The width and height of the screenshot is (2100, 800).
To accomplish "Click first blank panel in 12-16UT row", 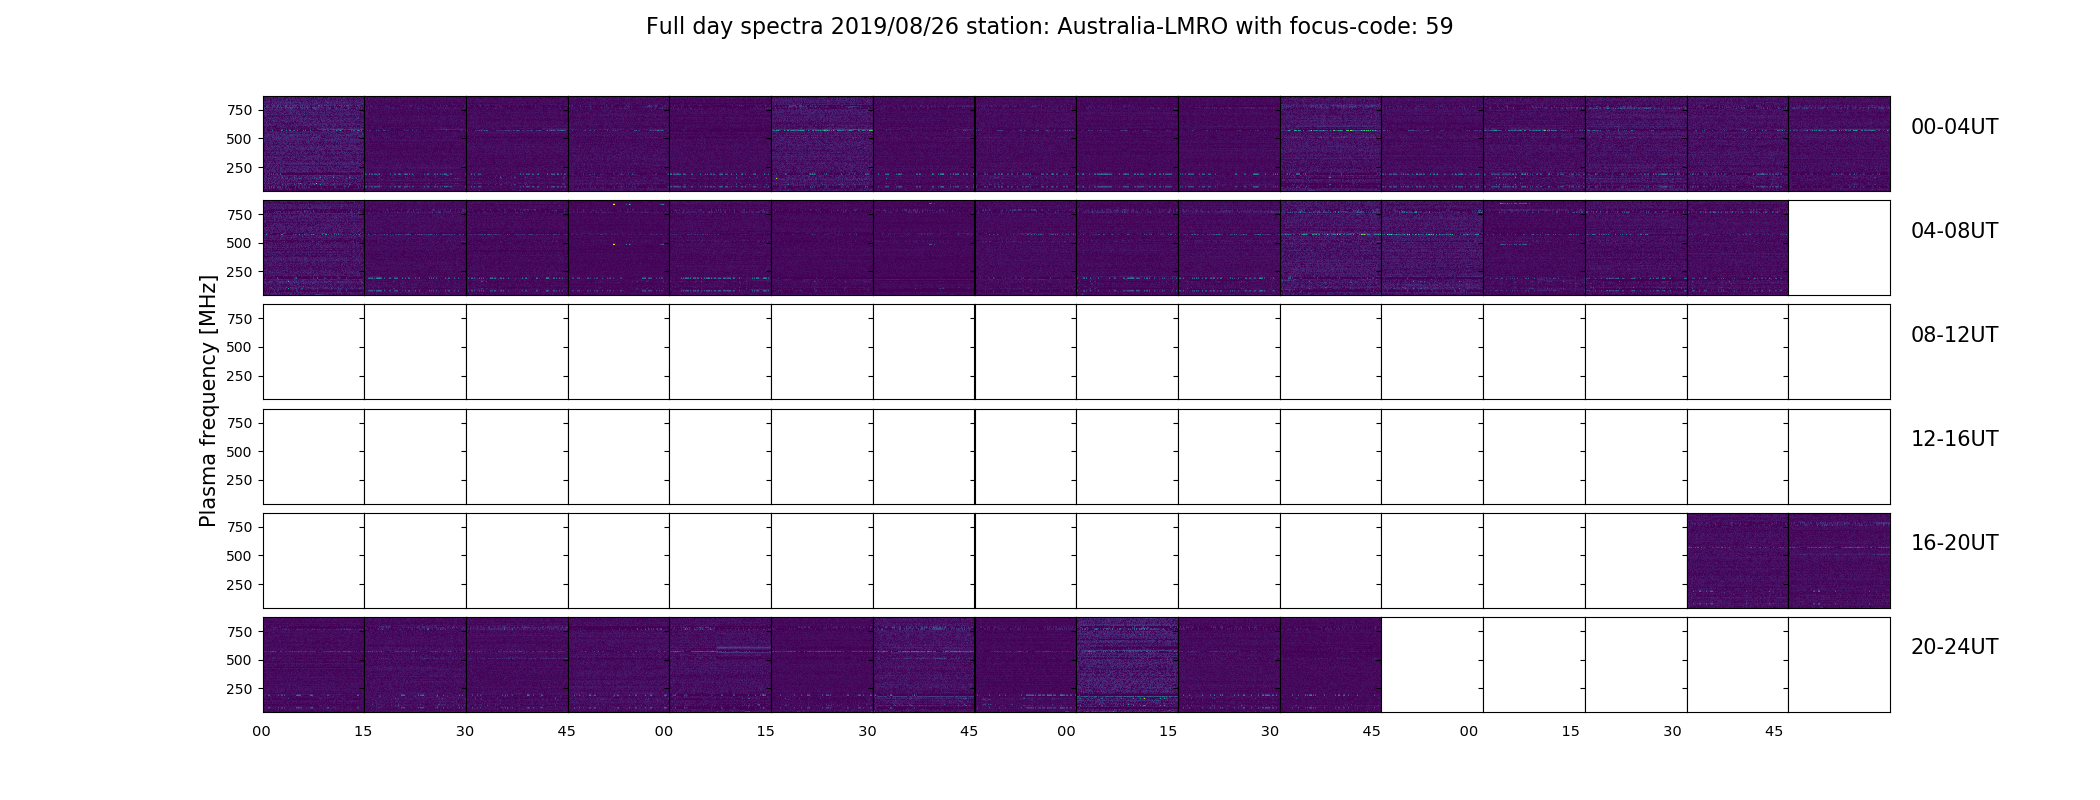I will coord(313,457).
